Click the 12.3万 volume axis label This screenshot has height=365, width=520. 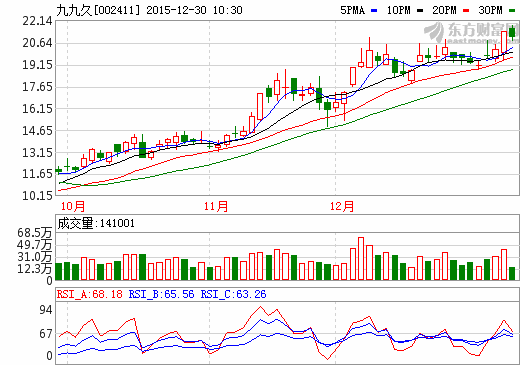click(35, 269)
